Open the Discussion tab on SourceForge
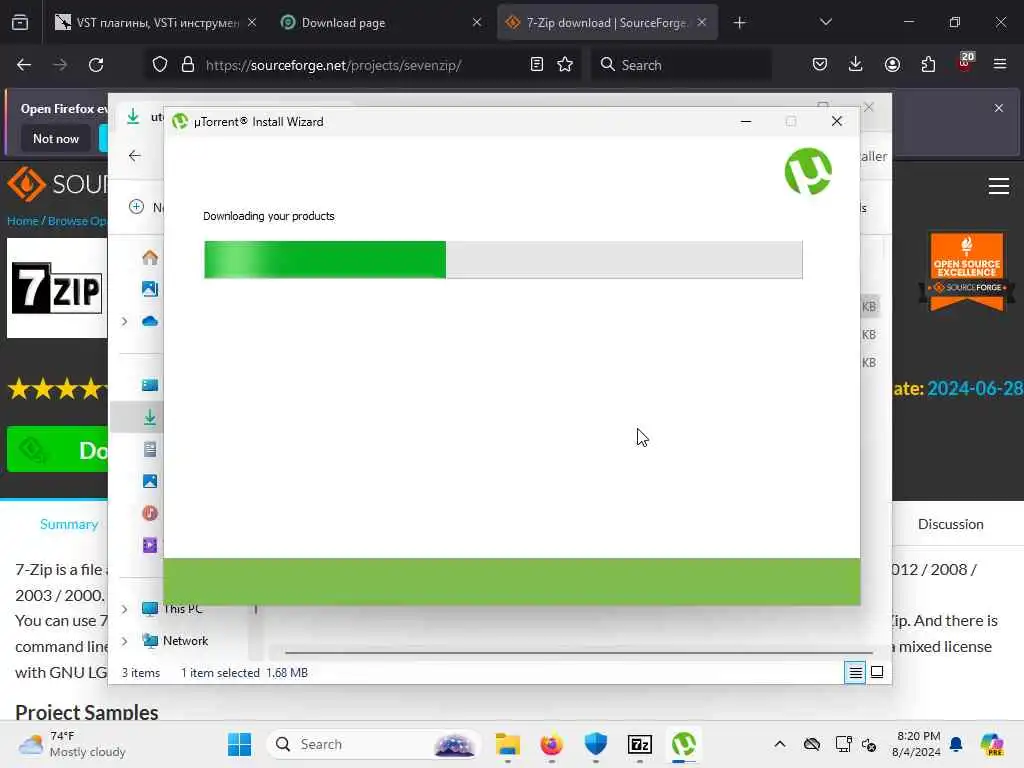The image size is (1024, 768). [950, 524]
